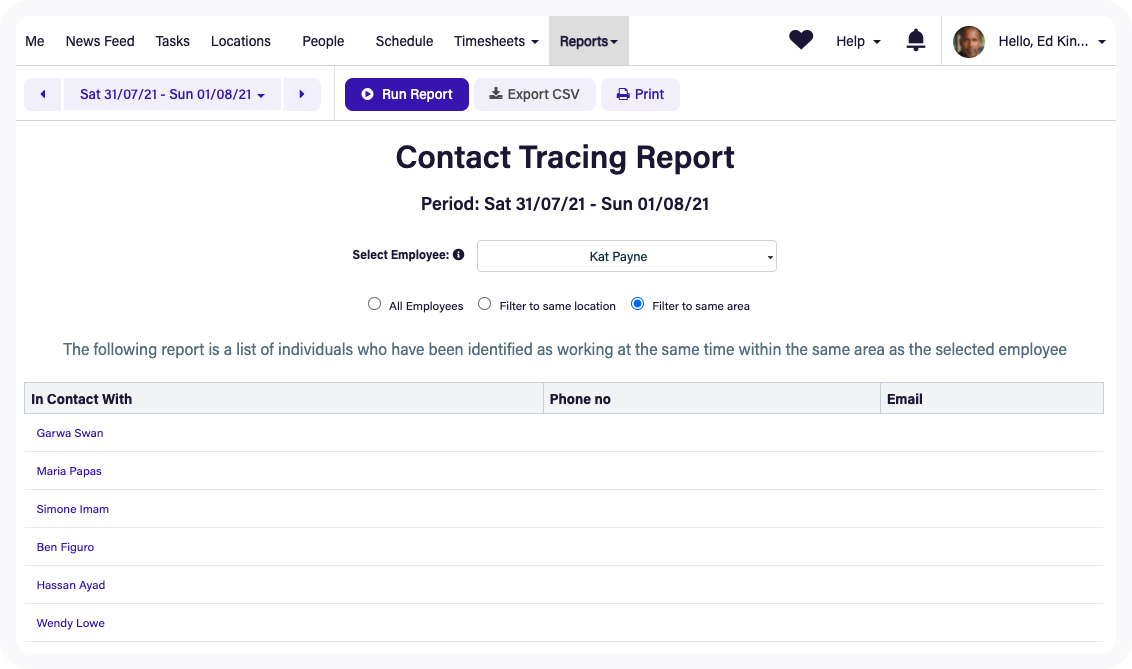Click the favorites heart icon
This screenshot has height=669, width=1132.
801,39
